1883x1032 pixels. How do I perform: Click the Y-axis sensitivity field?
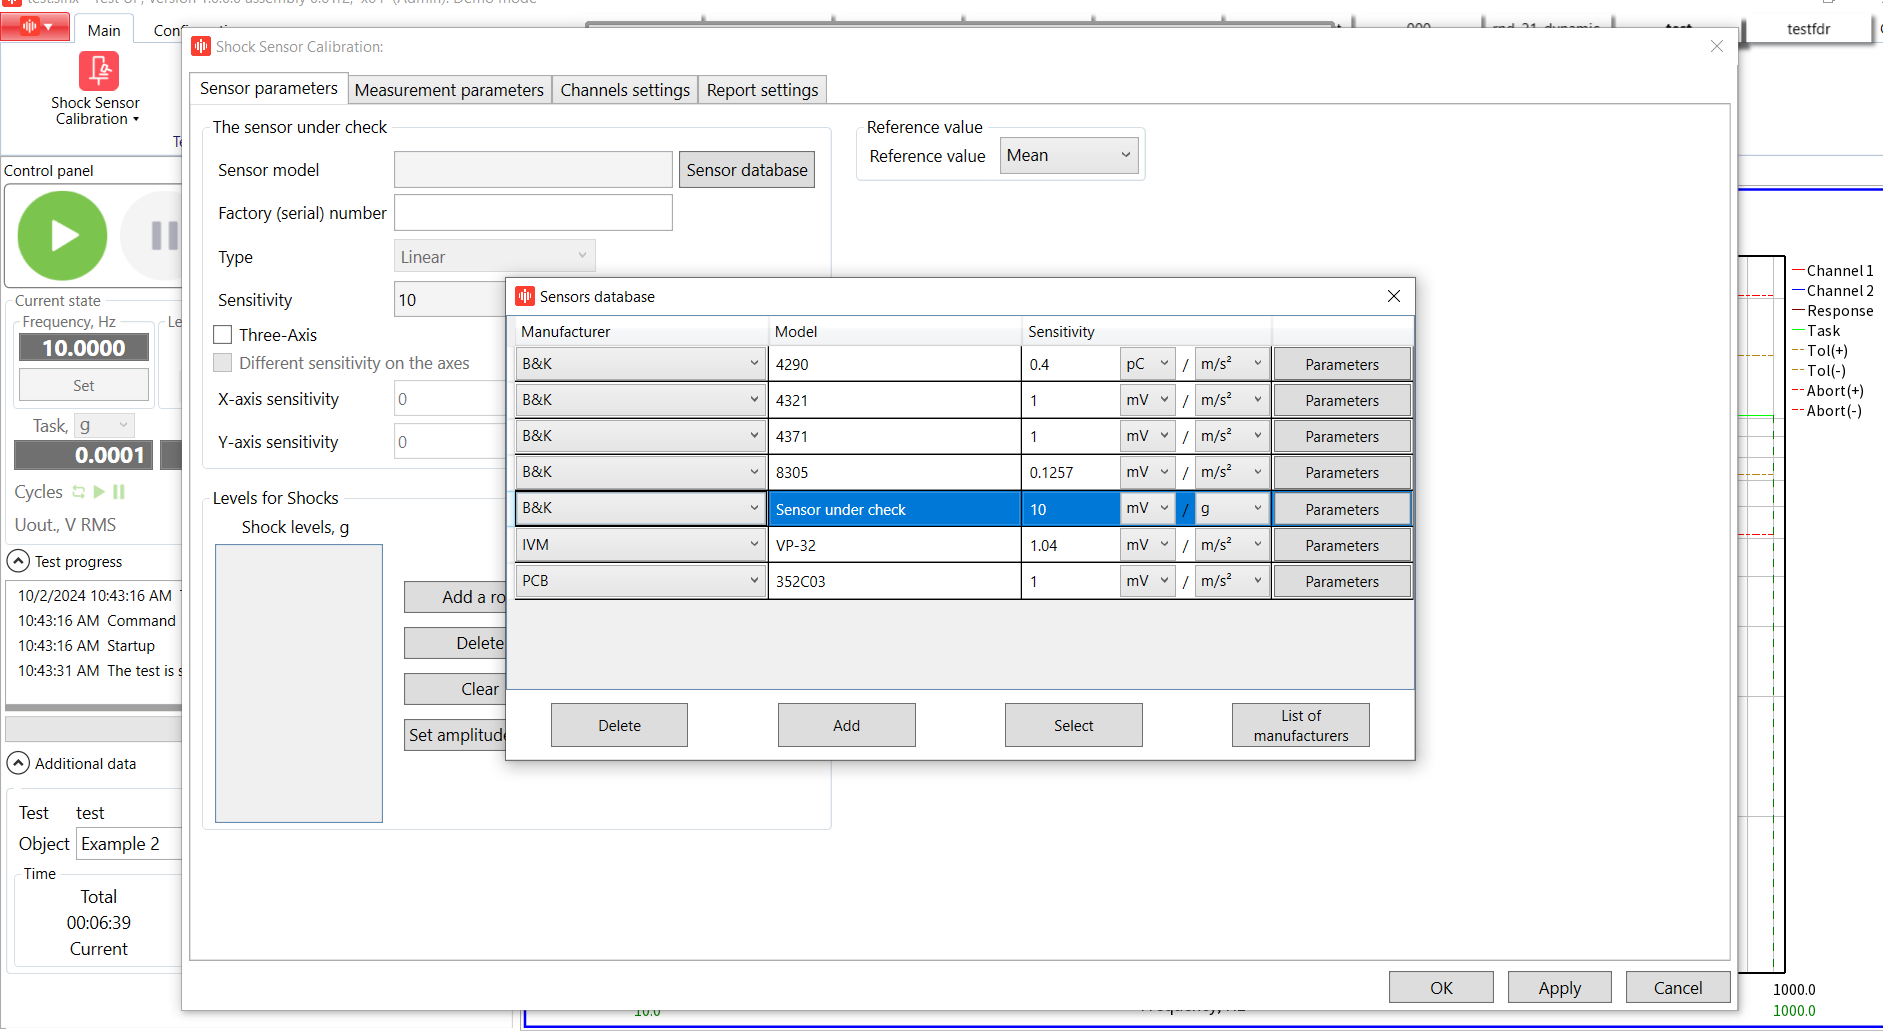point(450,441)
